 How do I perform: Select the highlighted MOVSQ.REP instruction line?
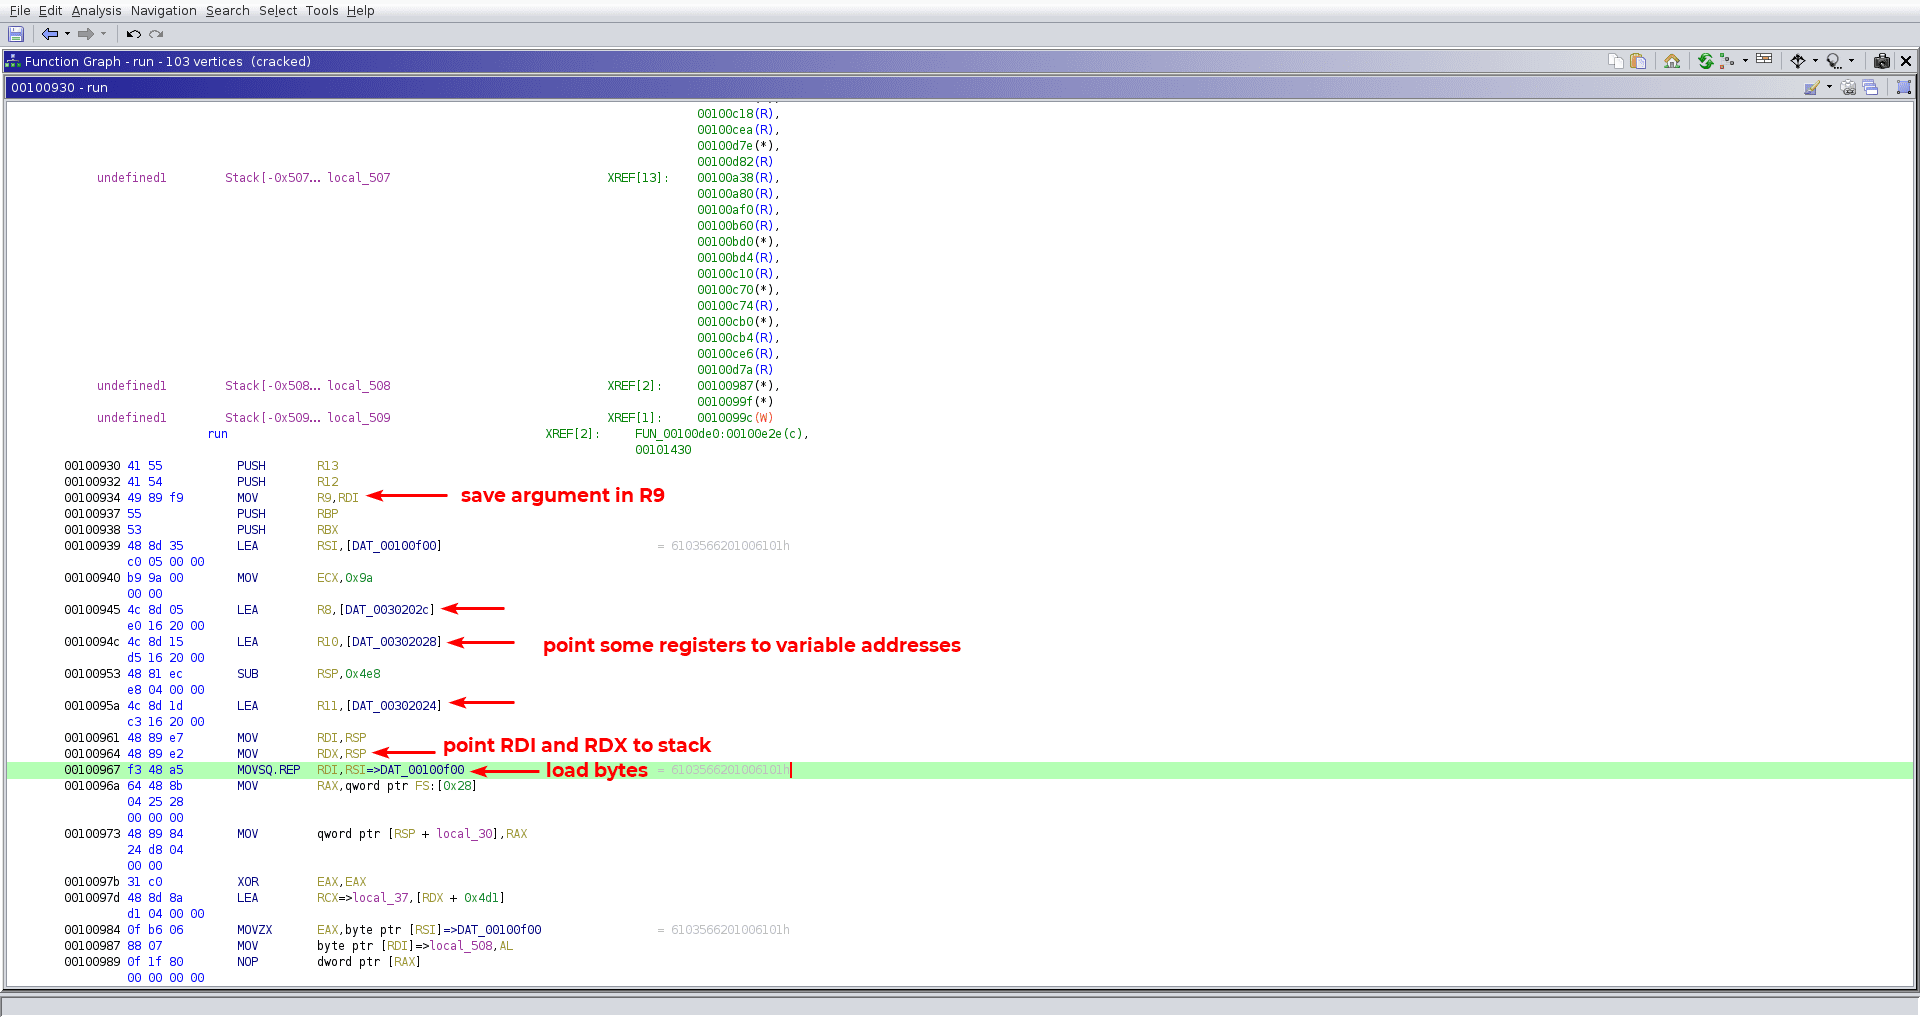268,770
